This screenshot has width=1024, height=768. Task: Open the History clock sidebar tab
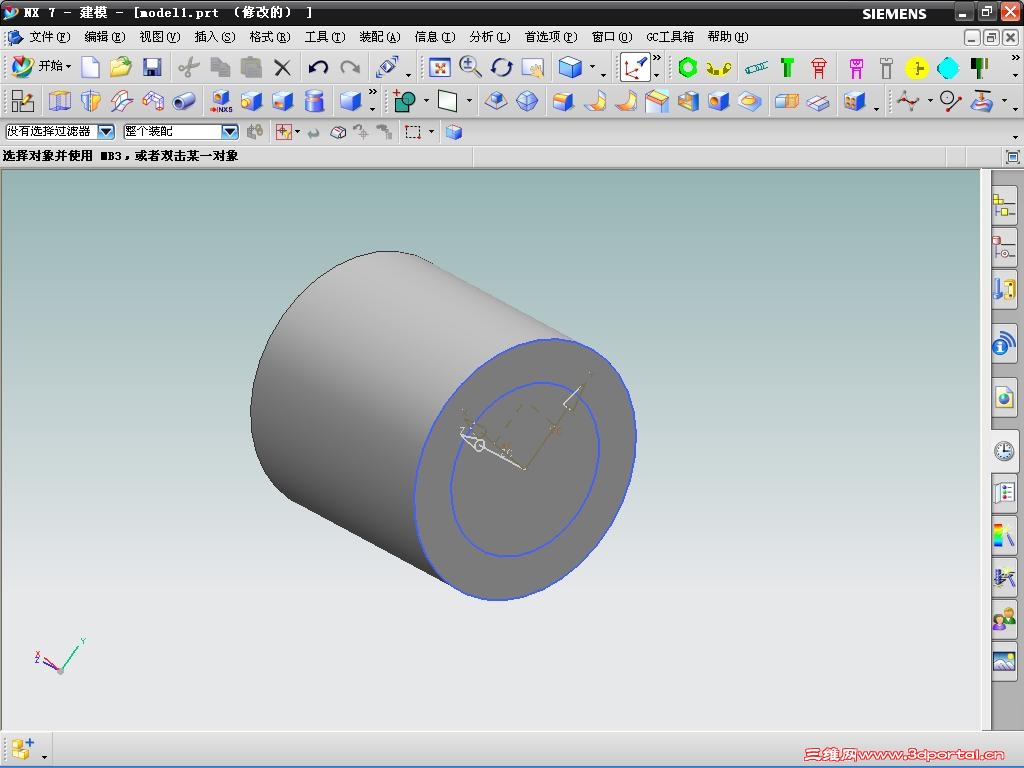click(x=1004, y=451)
